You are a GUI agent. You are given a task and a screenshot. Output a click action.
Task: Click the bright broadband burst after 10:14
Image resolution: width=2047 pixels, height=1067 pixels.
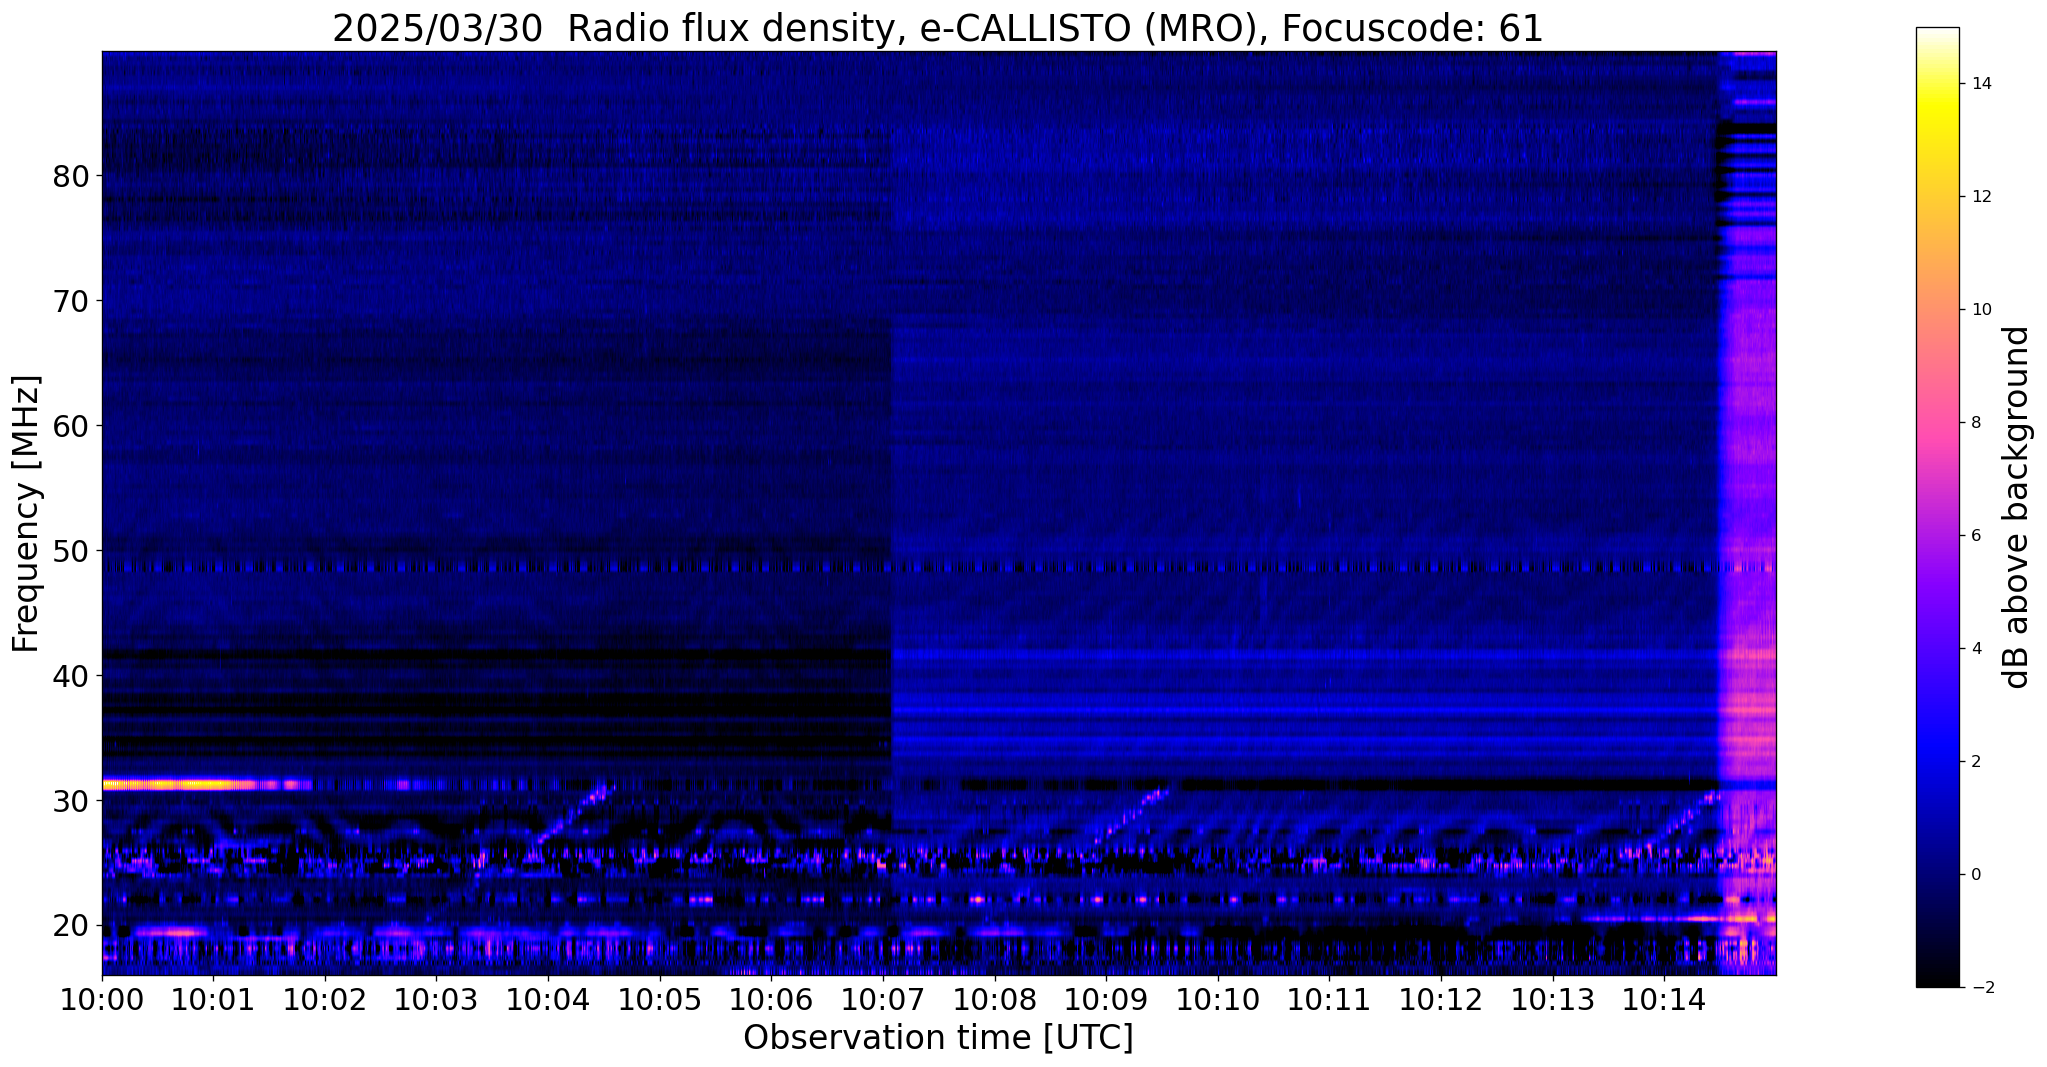click(x=1747, y=513)
